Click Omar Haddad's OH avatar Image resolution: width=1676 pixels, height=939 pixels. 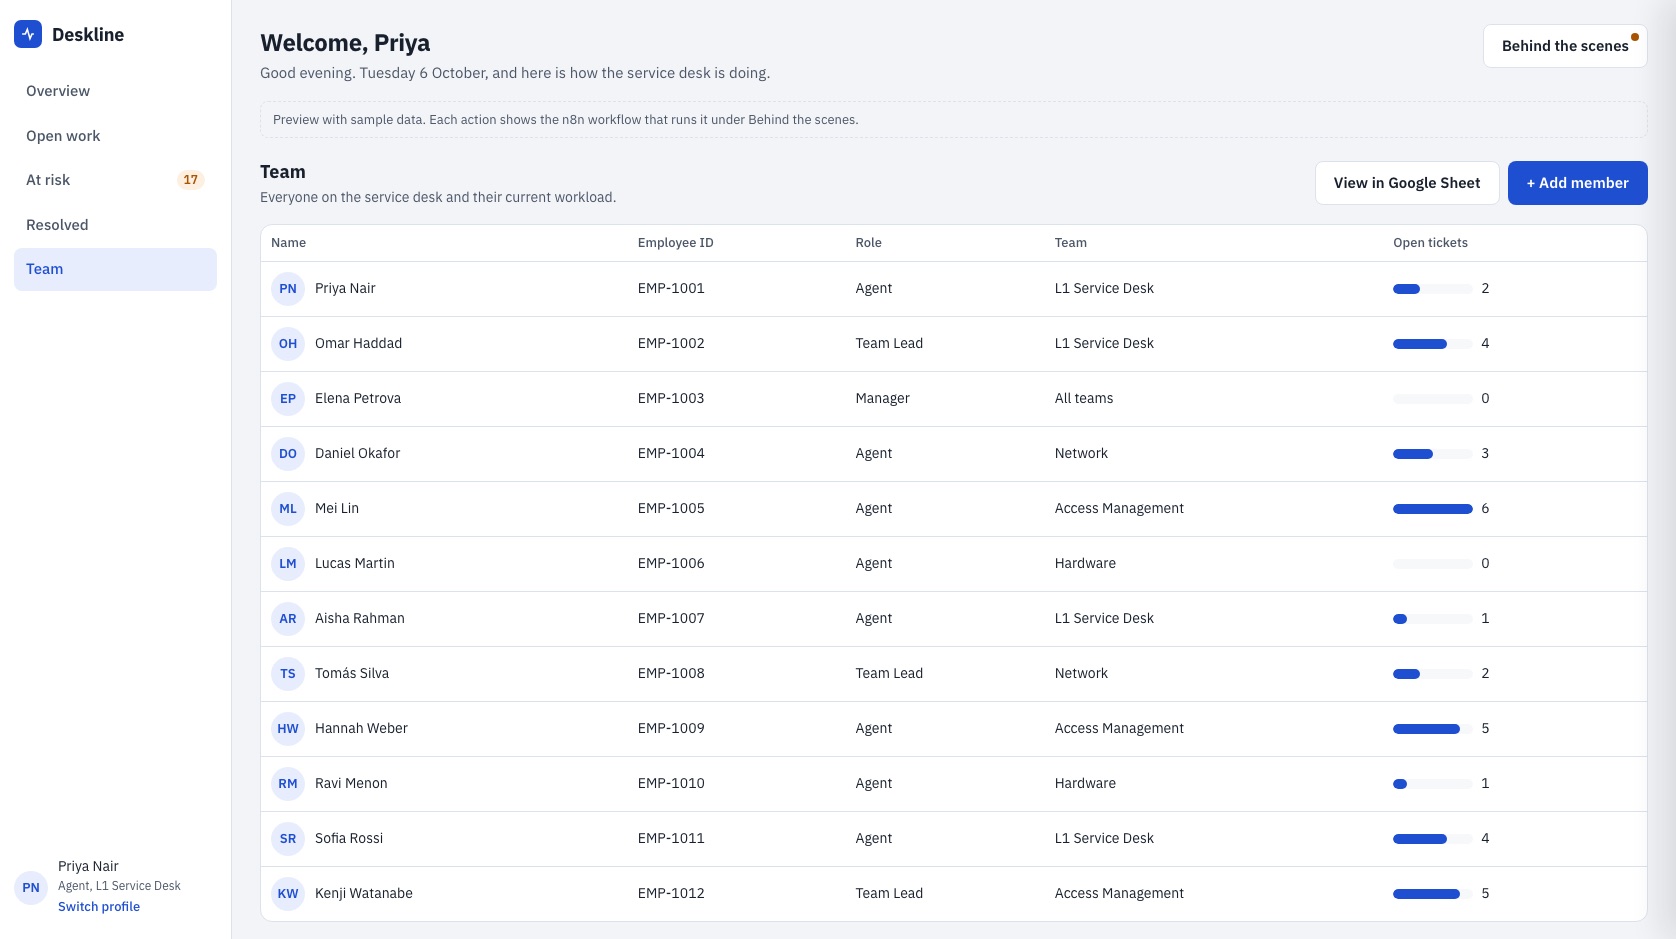coord(288,344)
